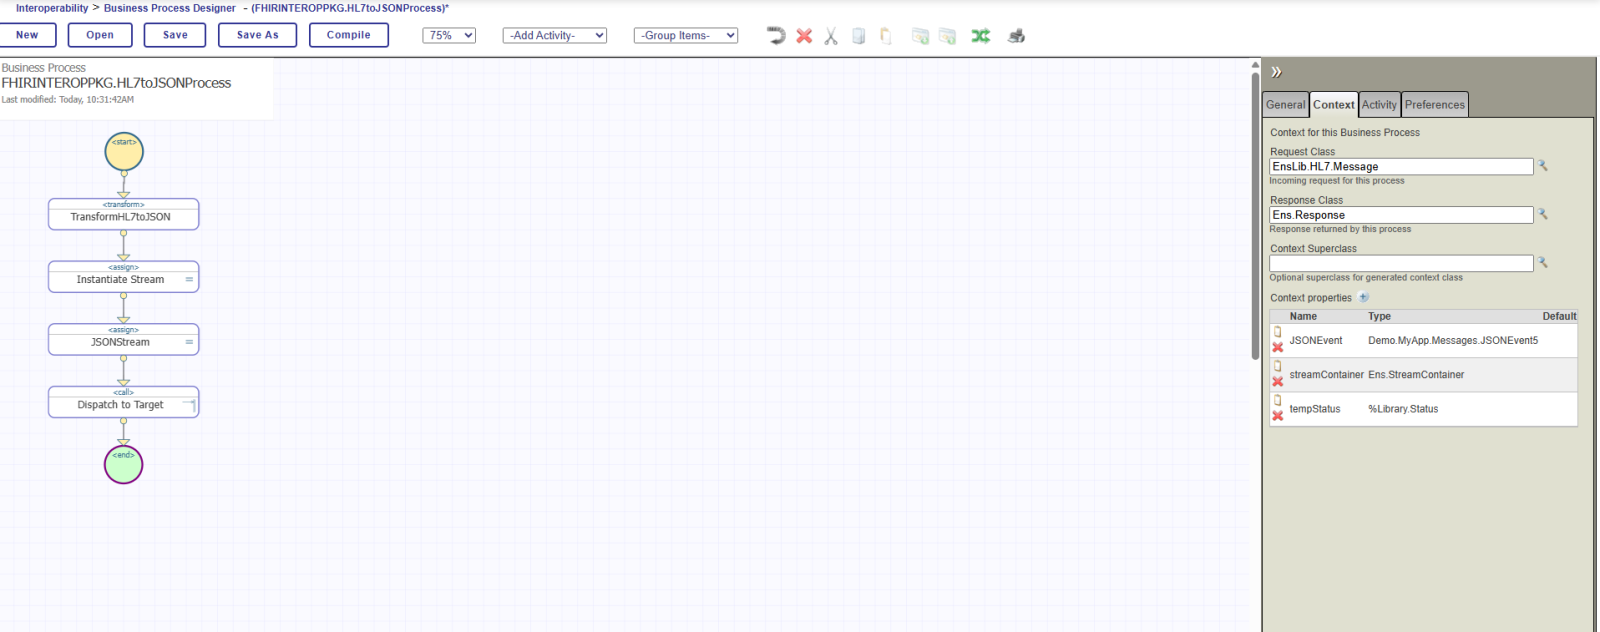Click the Name column header
Image resolution: width=1600 pixels, height=632 pixels.
pyautogui.click(x=1303, y=316)
